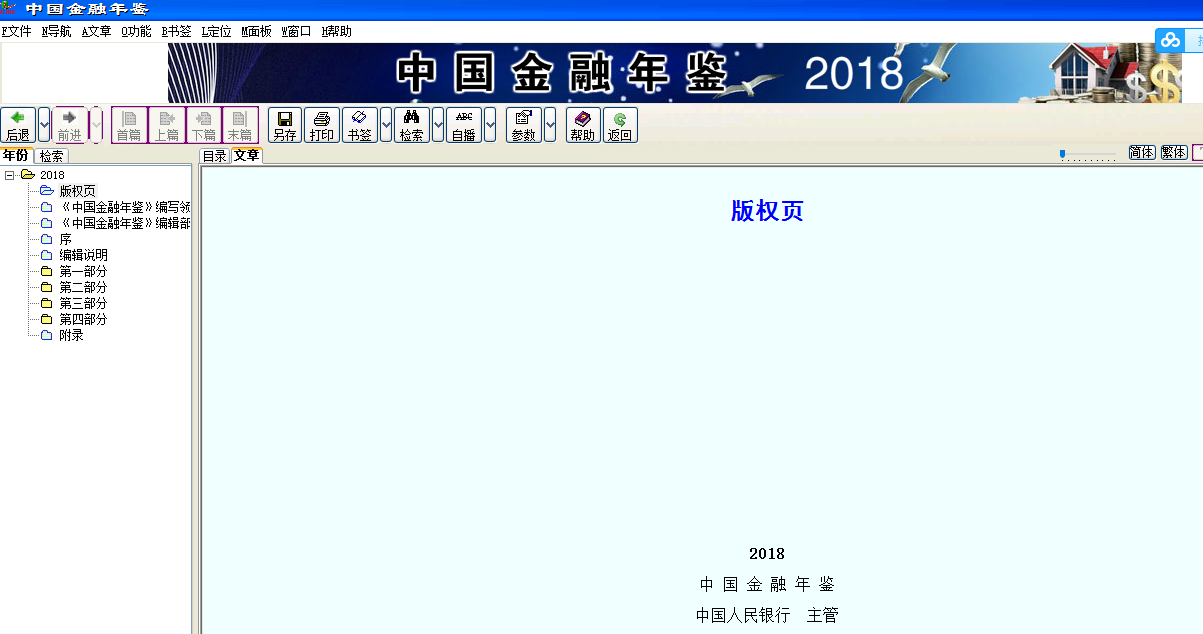
Task: Open the A文章 menu
Action: click(x=96, y=31)
